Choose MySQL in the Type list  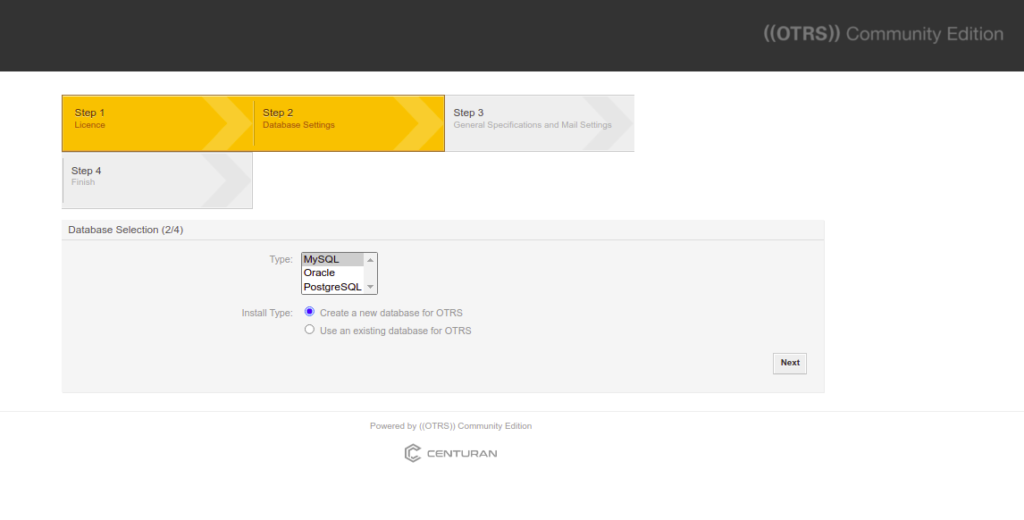(332, 259)
